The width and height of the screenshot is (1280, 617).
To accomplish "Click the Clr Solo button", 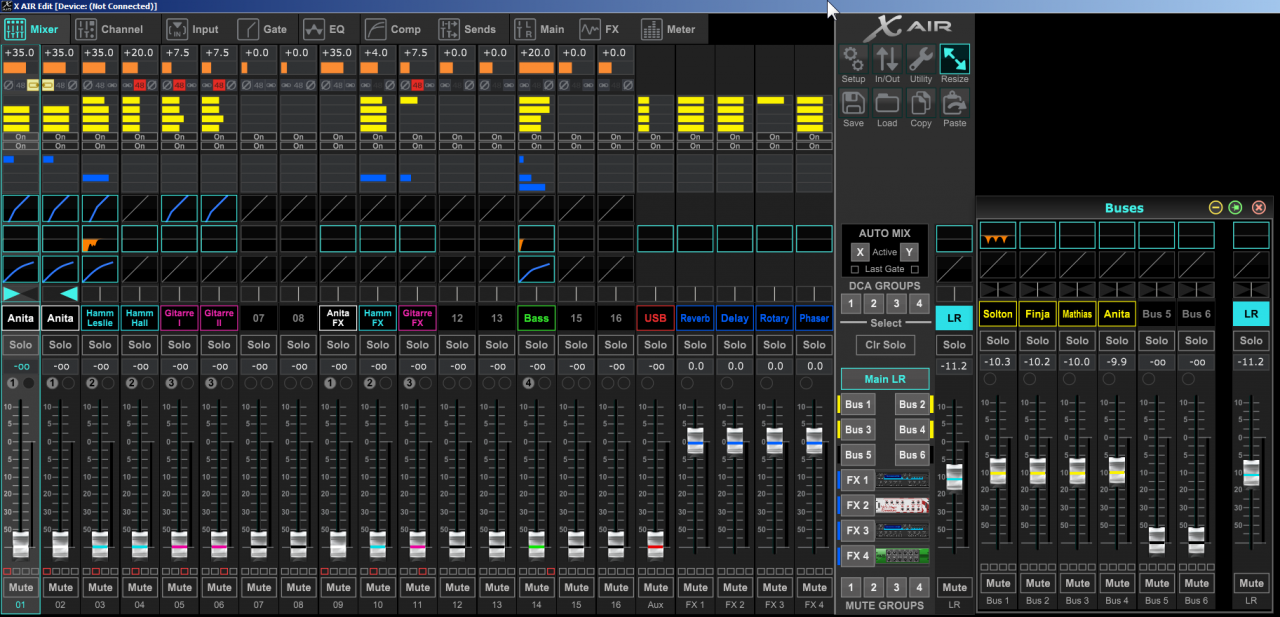I will [884, 345].
